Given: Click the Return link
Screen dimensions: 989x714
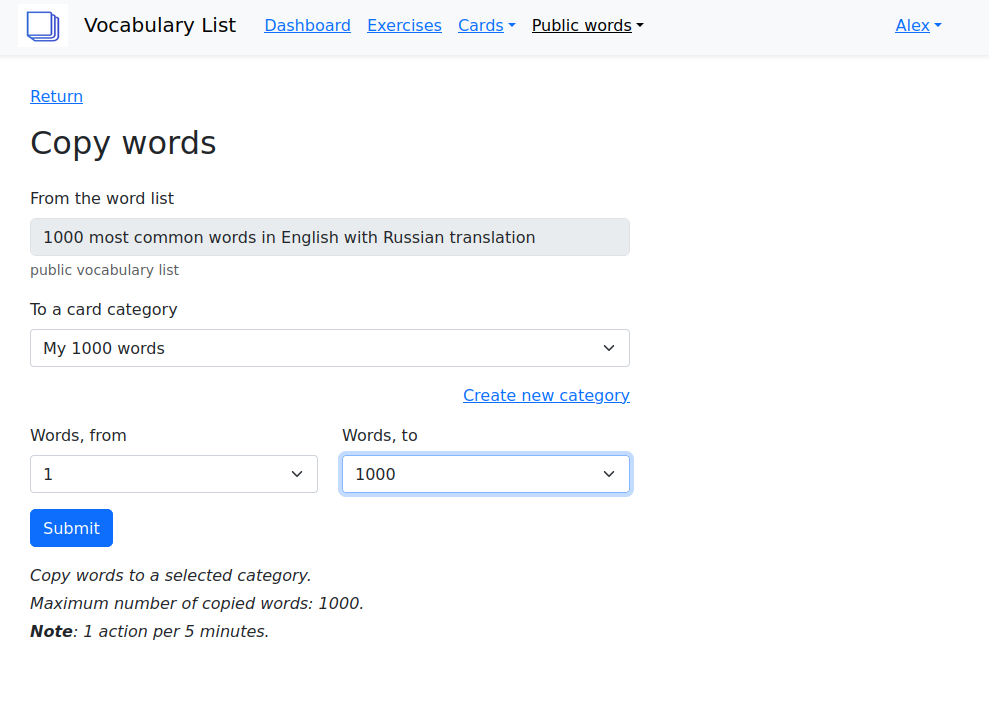Looking at the screenshot, I should point(56,97).
